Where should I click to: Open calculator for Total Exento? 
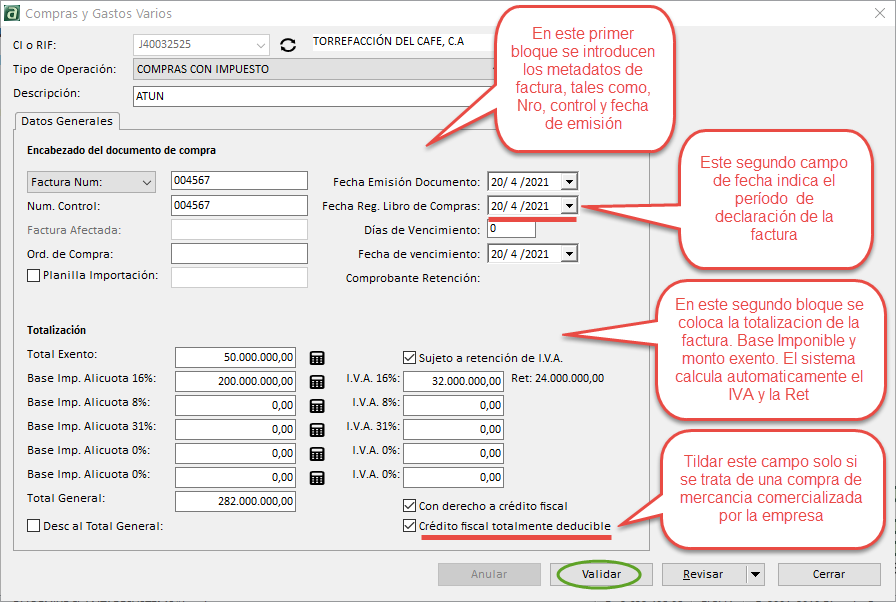tap(317, 358)
